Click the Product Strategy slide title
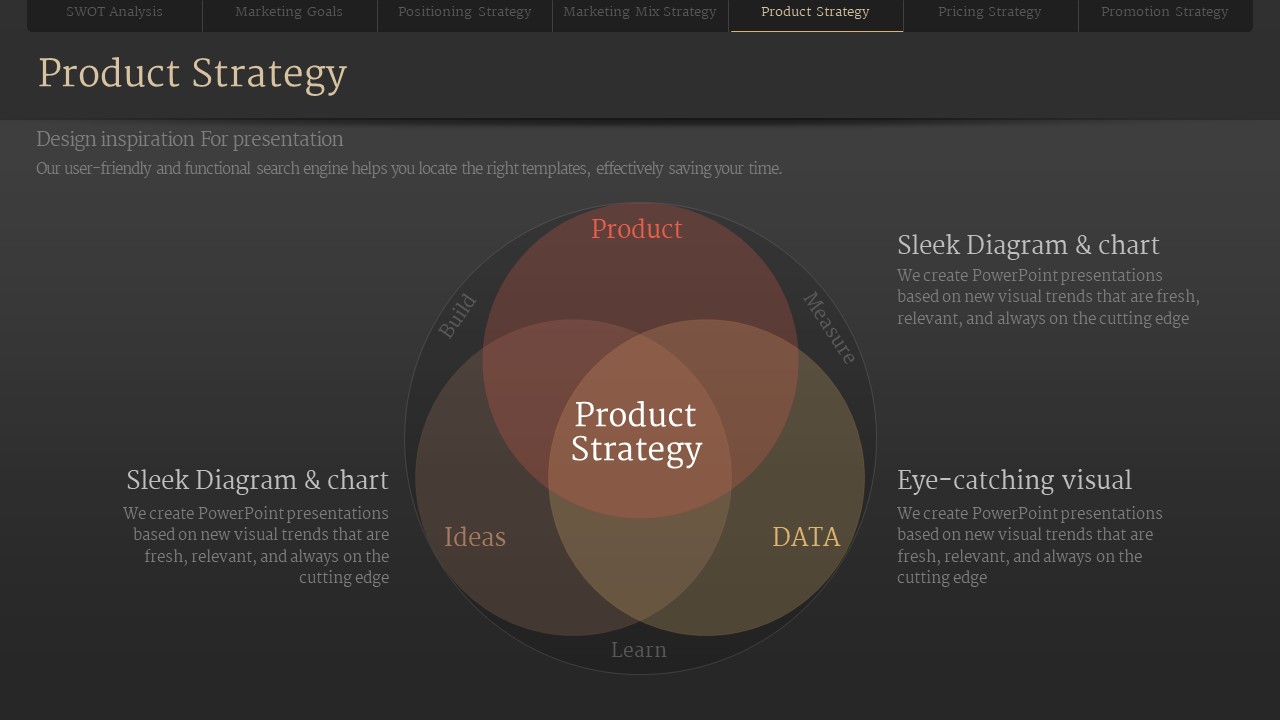1280x720 pixels. pos(192,74)
